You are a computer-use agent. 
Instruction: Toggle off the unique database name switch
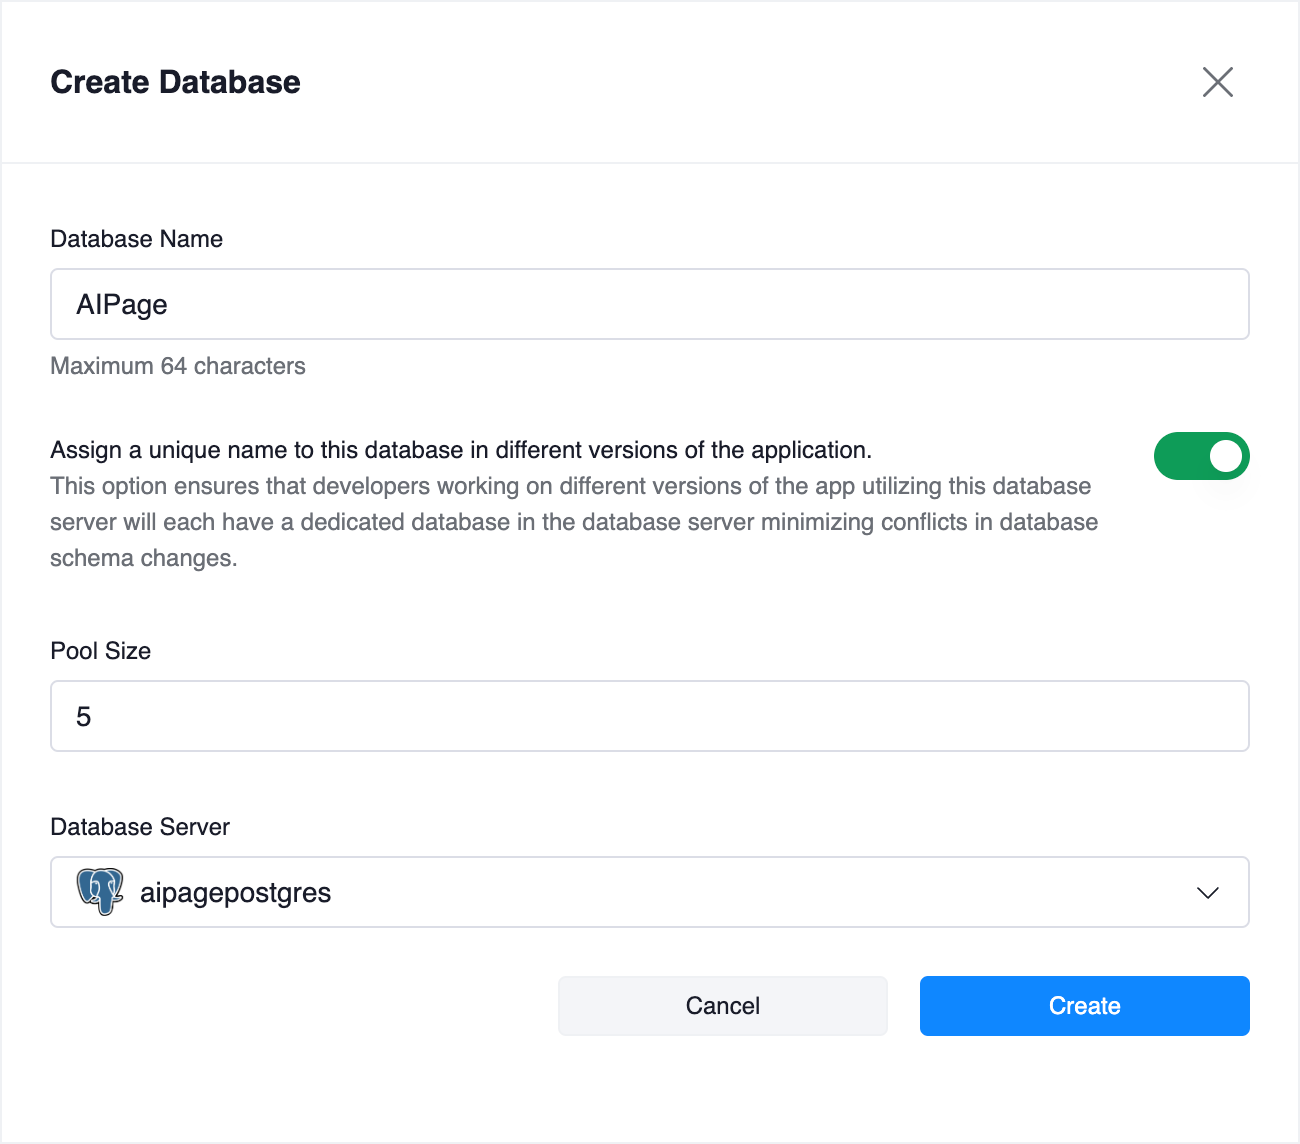point(1201,456)
